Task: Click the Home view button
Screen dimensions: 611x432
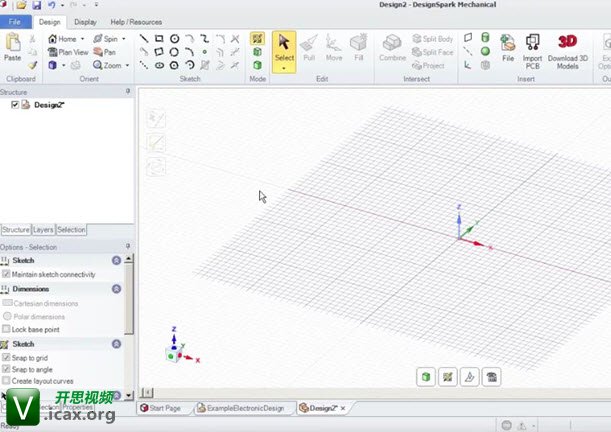Action: 62,39
